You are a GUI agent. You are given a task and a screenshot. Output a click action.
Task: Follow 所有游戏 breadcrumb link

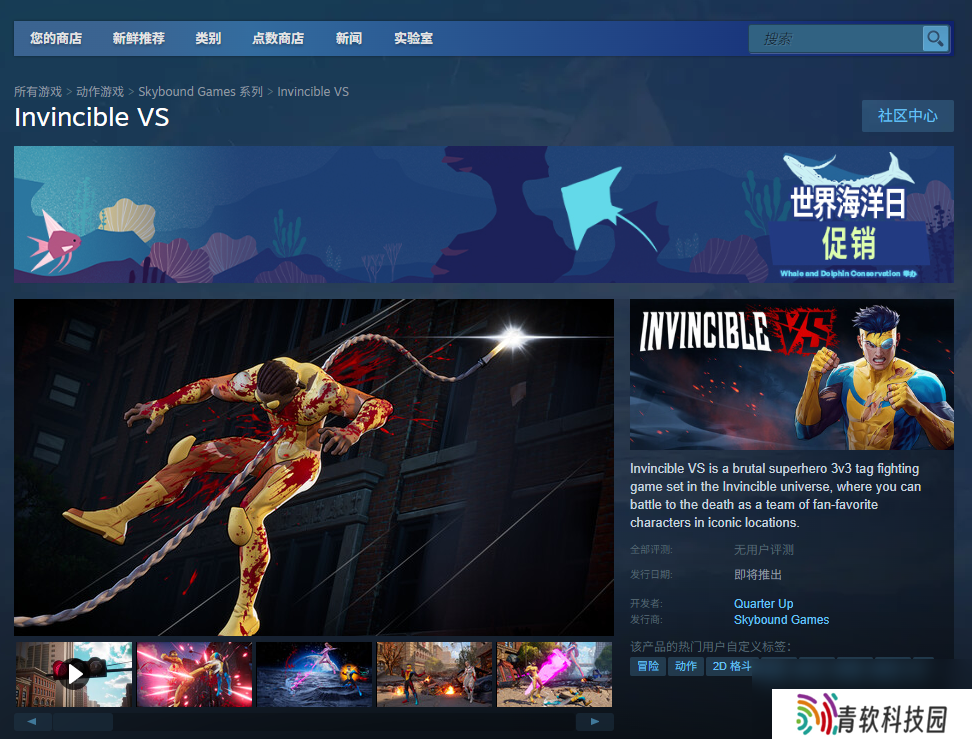point(38,92)
